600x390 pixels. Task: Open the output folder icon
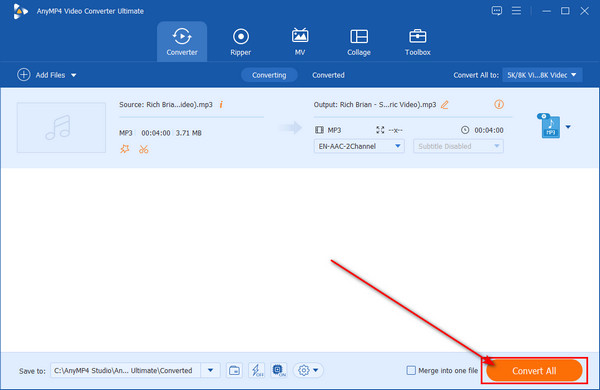(x=234, y=370)
